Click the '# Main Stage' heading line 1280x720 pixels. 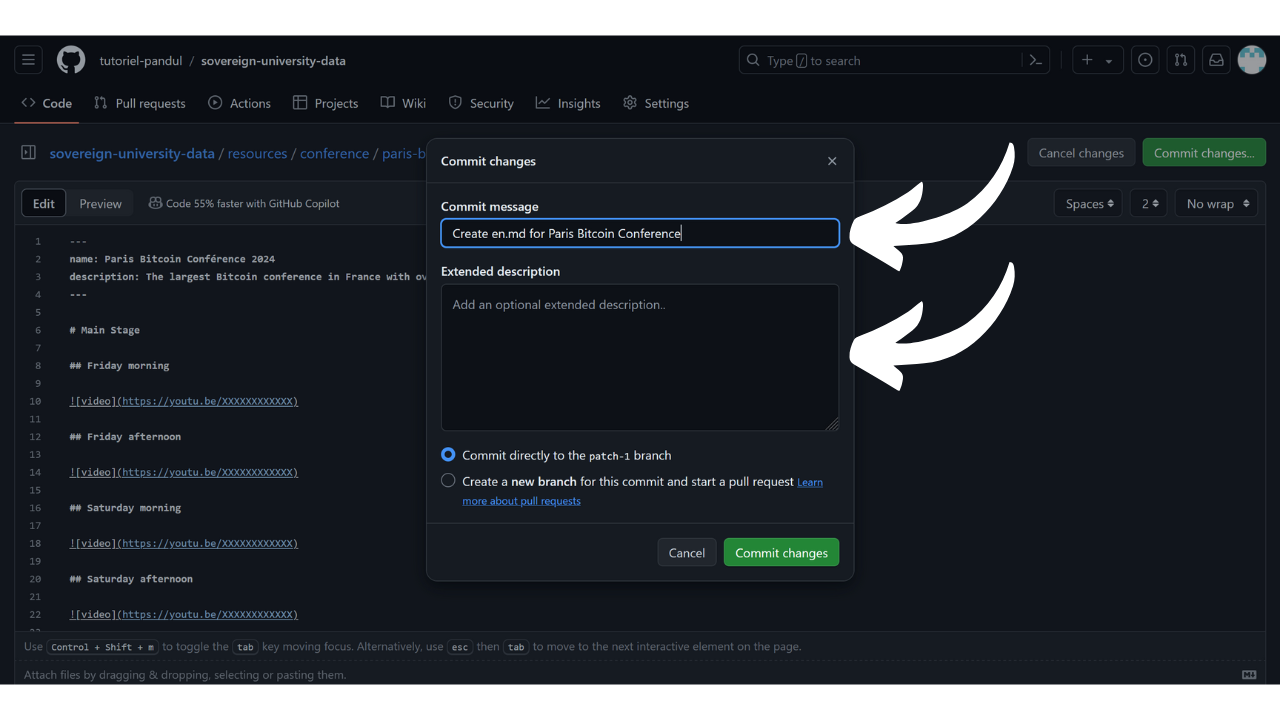point(105,330)
